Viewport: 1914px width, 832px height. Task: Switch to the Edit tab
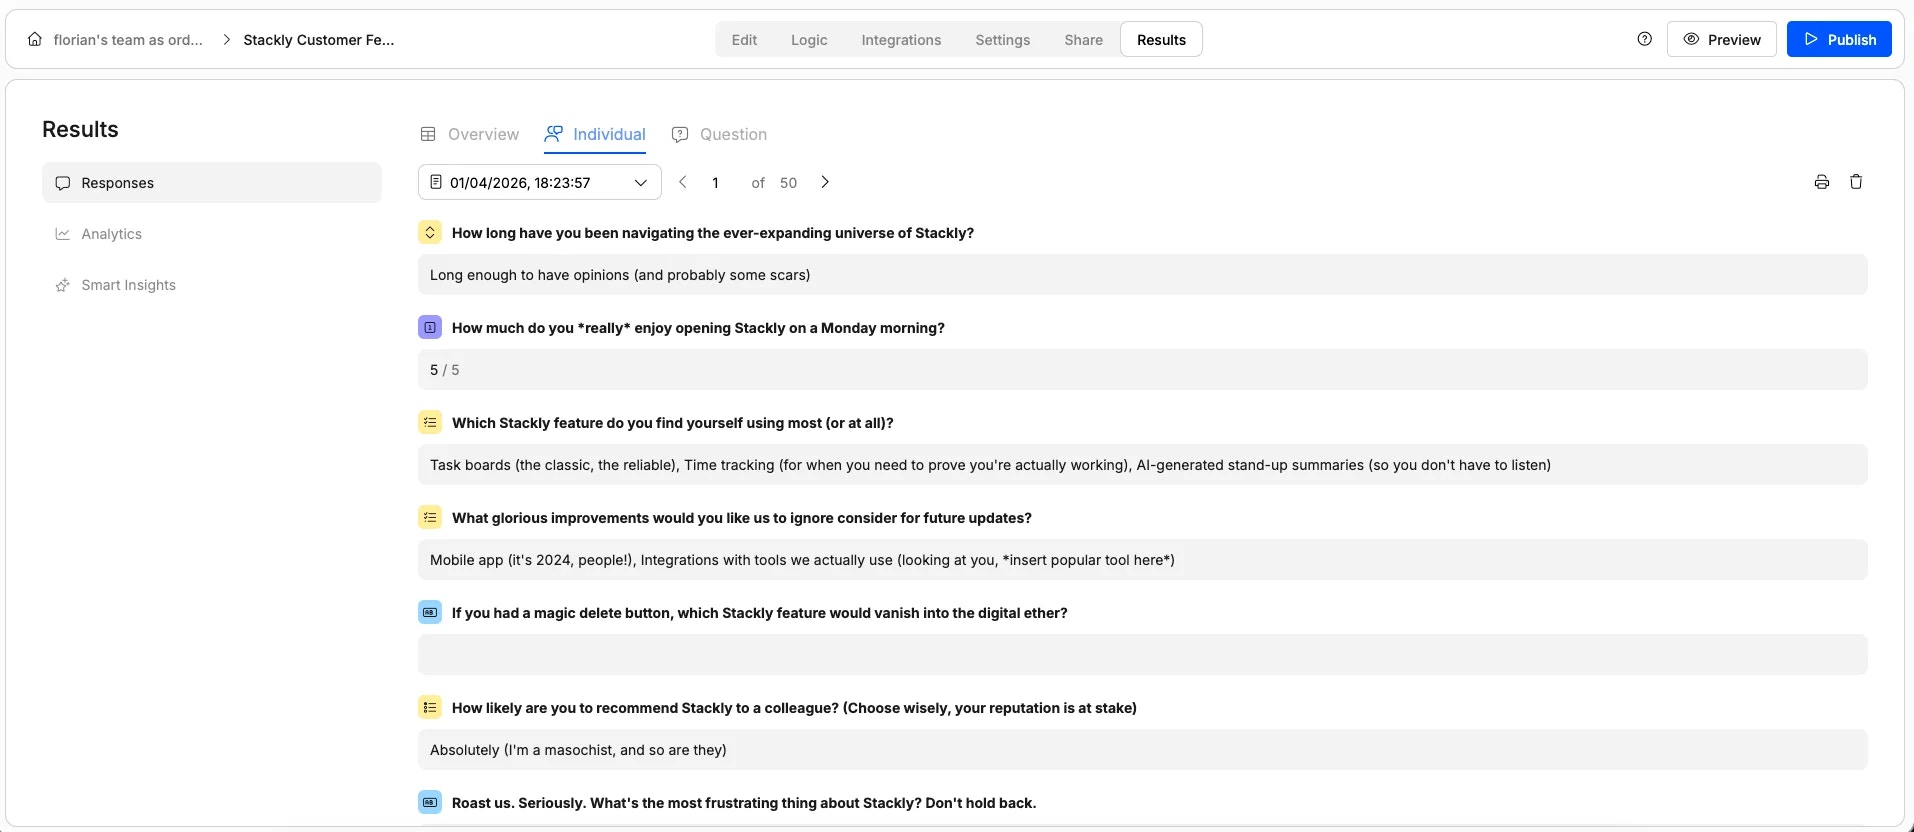point(744,40)
